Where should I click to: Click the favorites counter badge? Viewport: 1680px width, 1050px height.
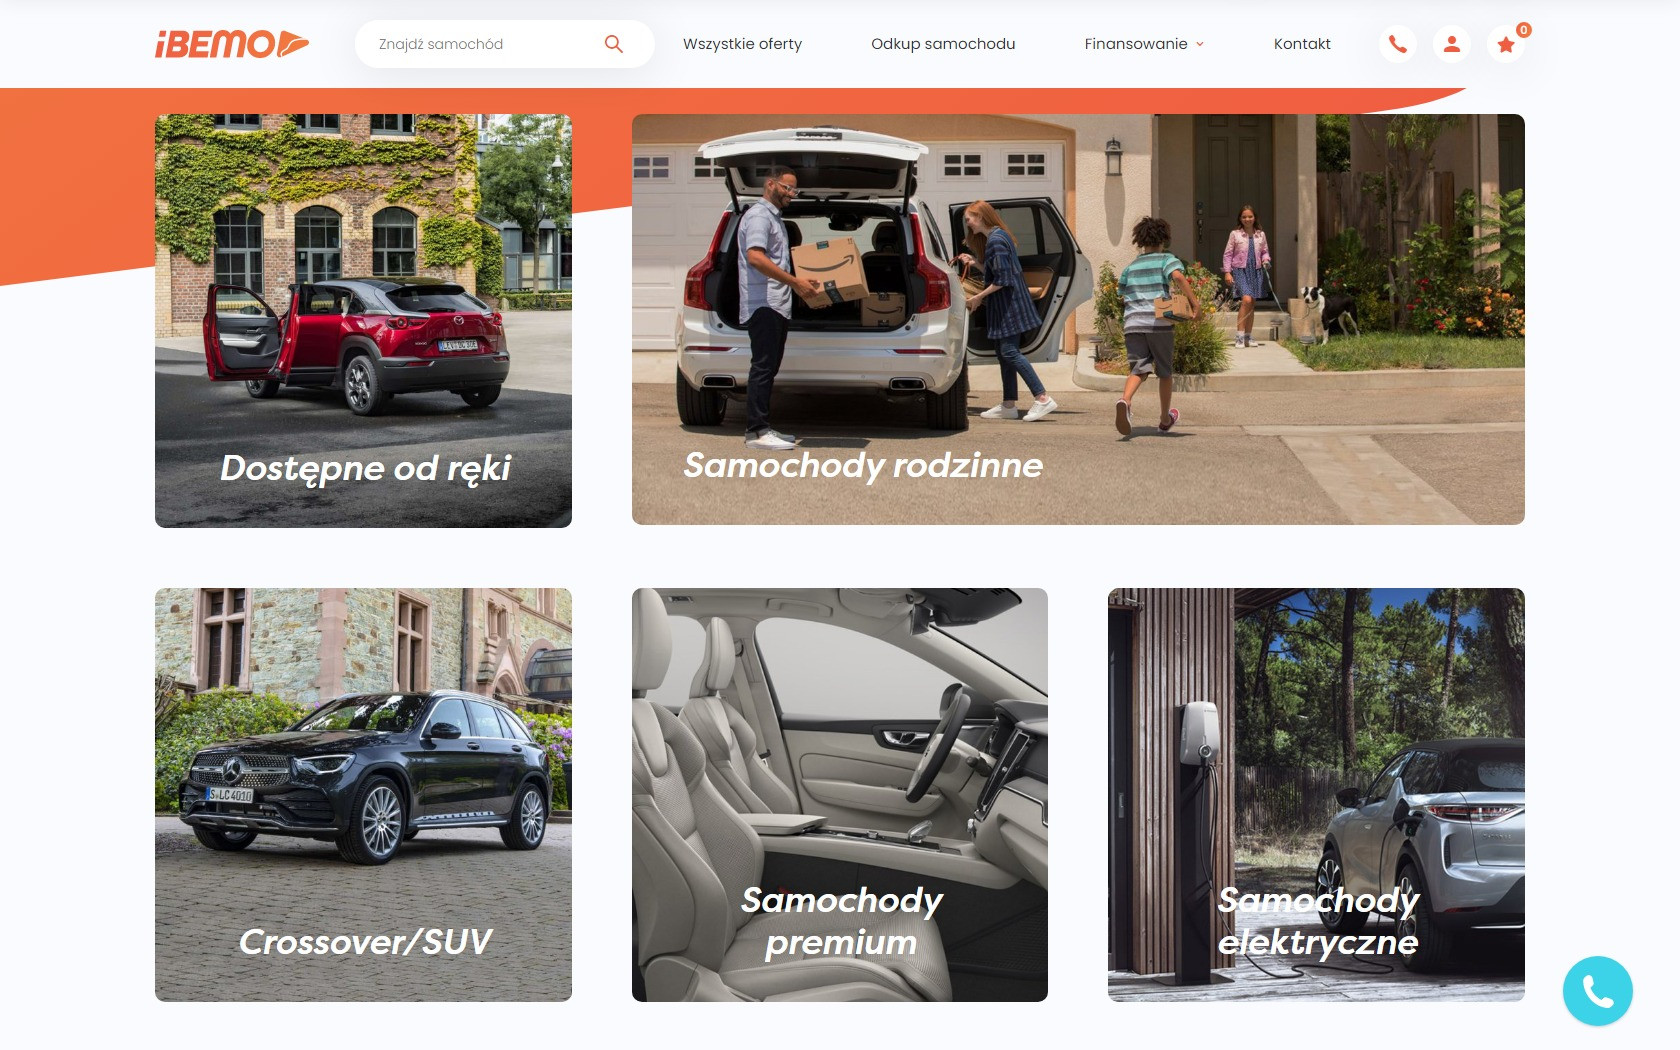[1523, 30]
